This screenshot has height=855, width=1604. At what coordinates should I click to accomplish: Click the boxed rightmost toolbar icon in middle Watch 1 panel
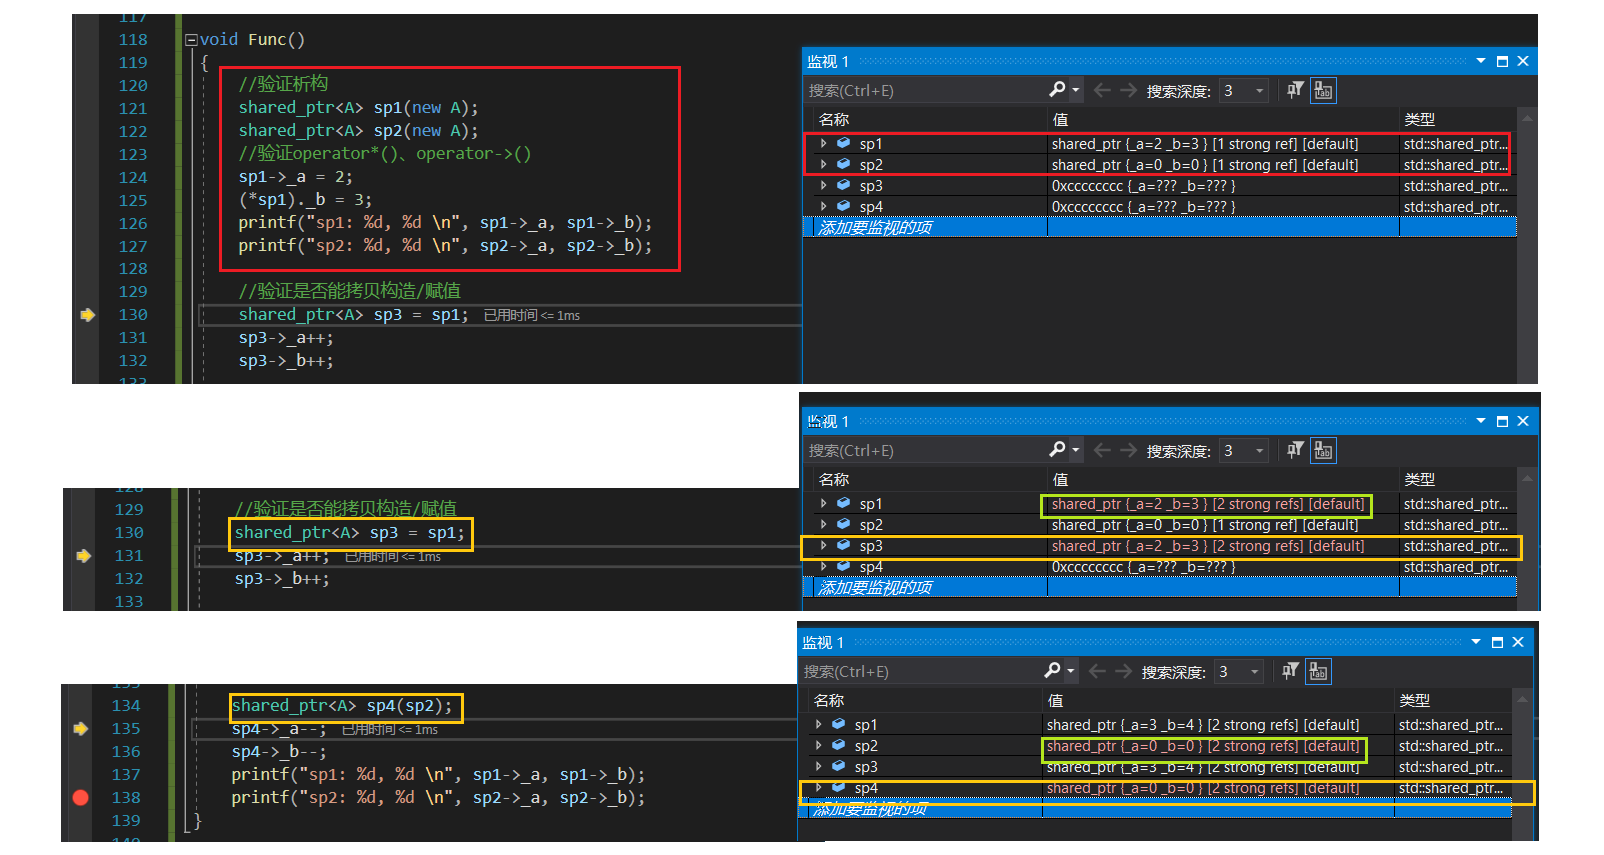click(1323, 450)
